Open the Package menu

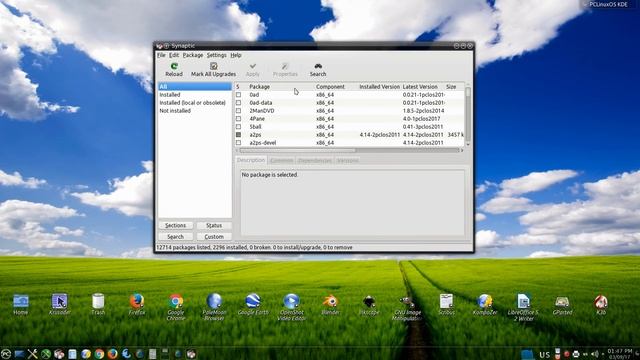pyautogui.click(x=193, y=55)
